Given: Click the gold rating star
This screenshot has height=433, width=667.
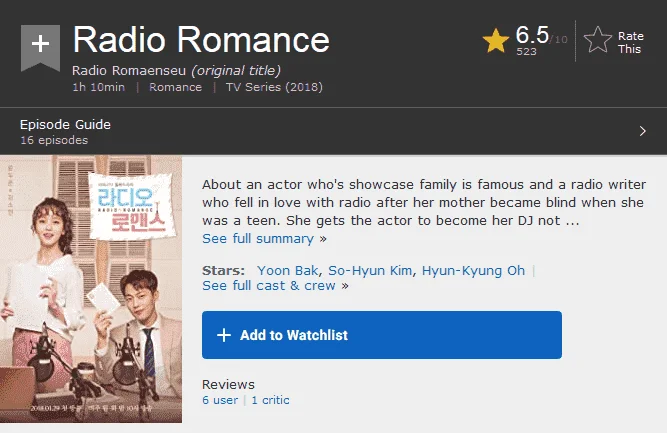Looking at the screenshot, I should click(496, 41).
